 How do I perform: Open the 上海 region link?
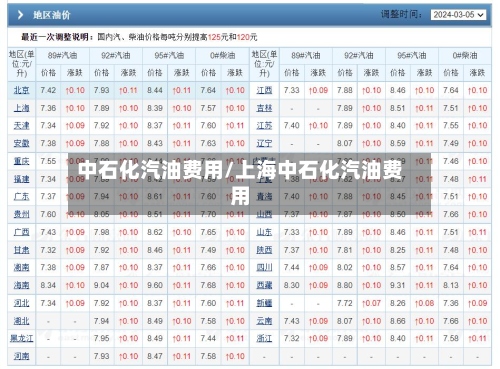(x=22, y=108)
